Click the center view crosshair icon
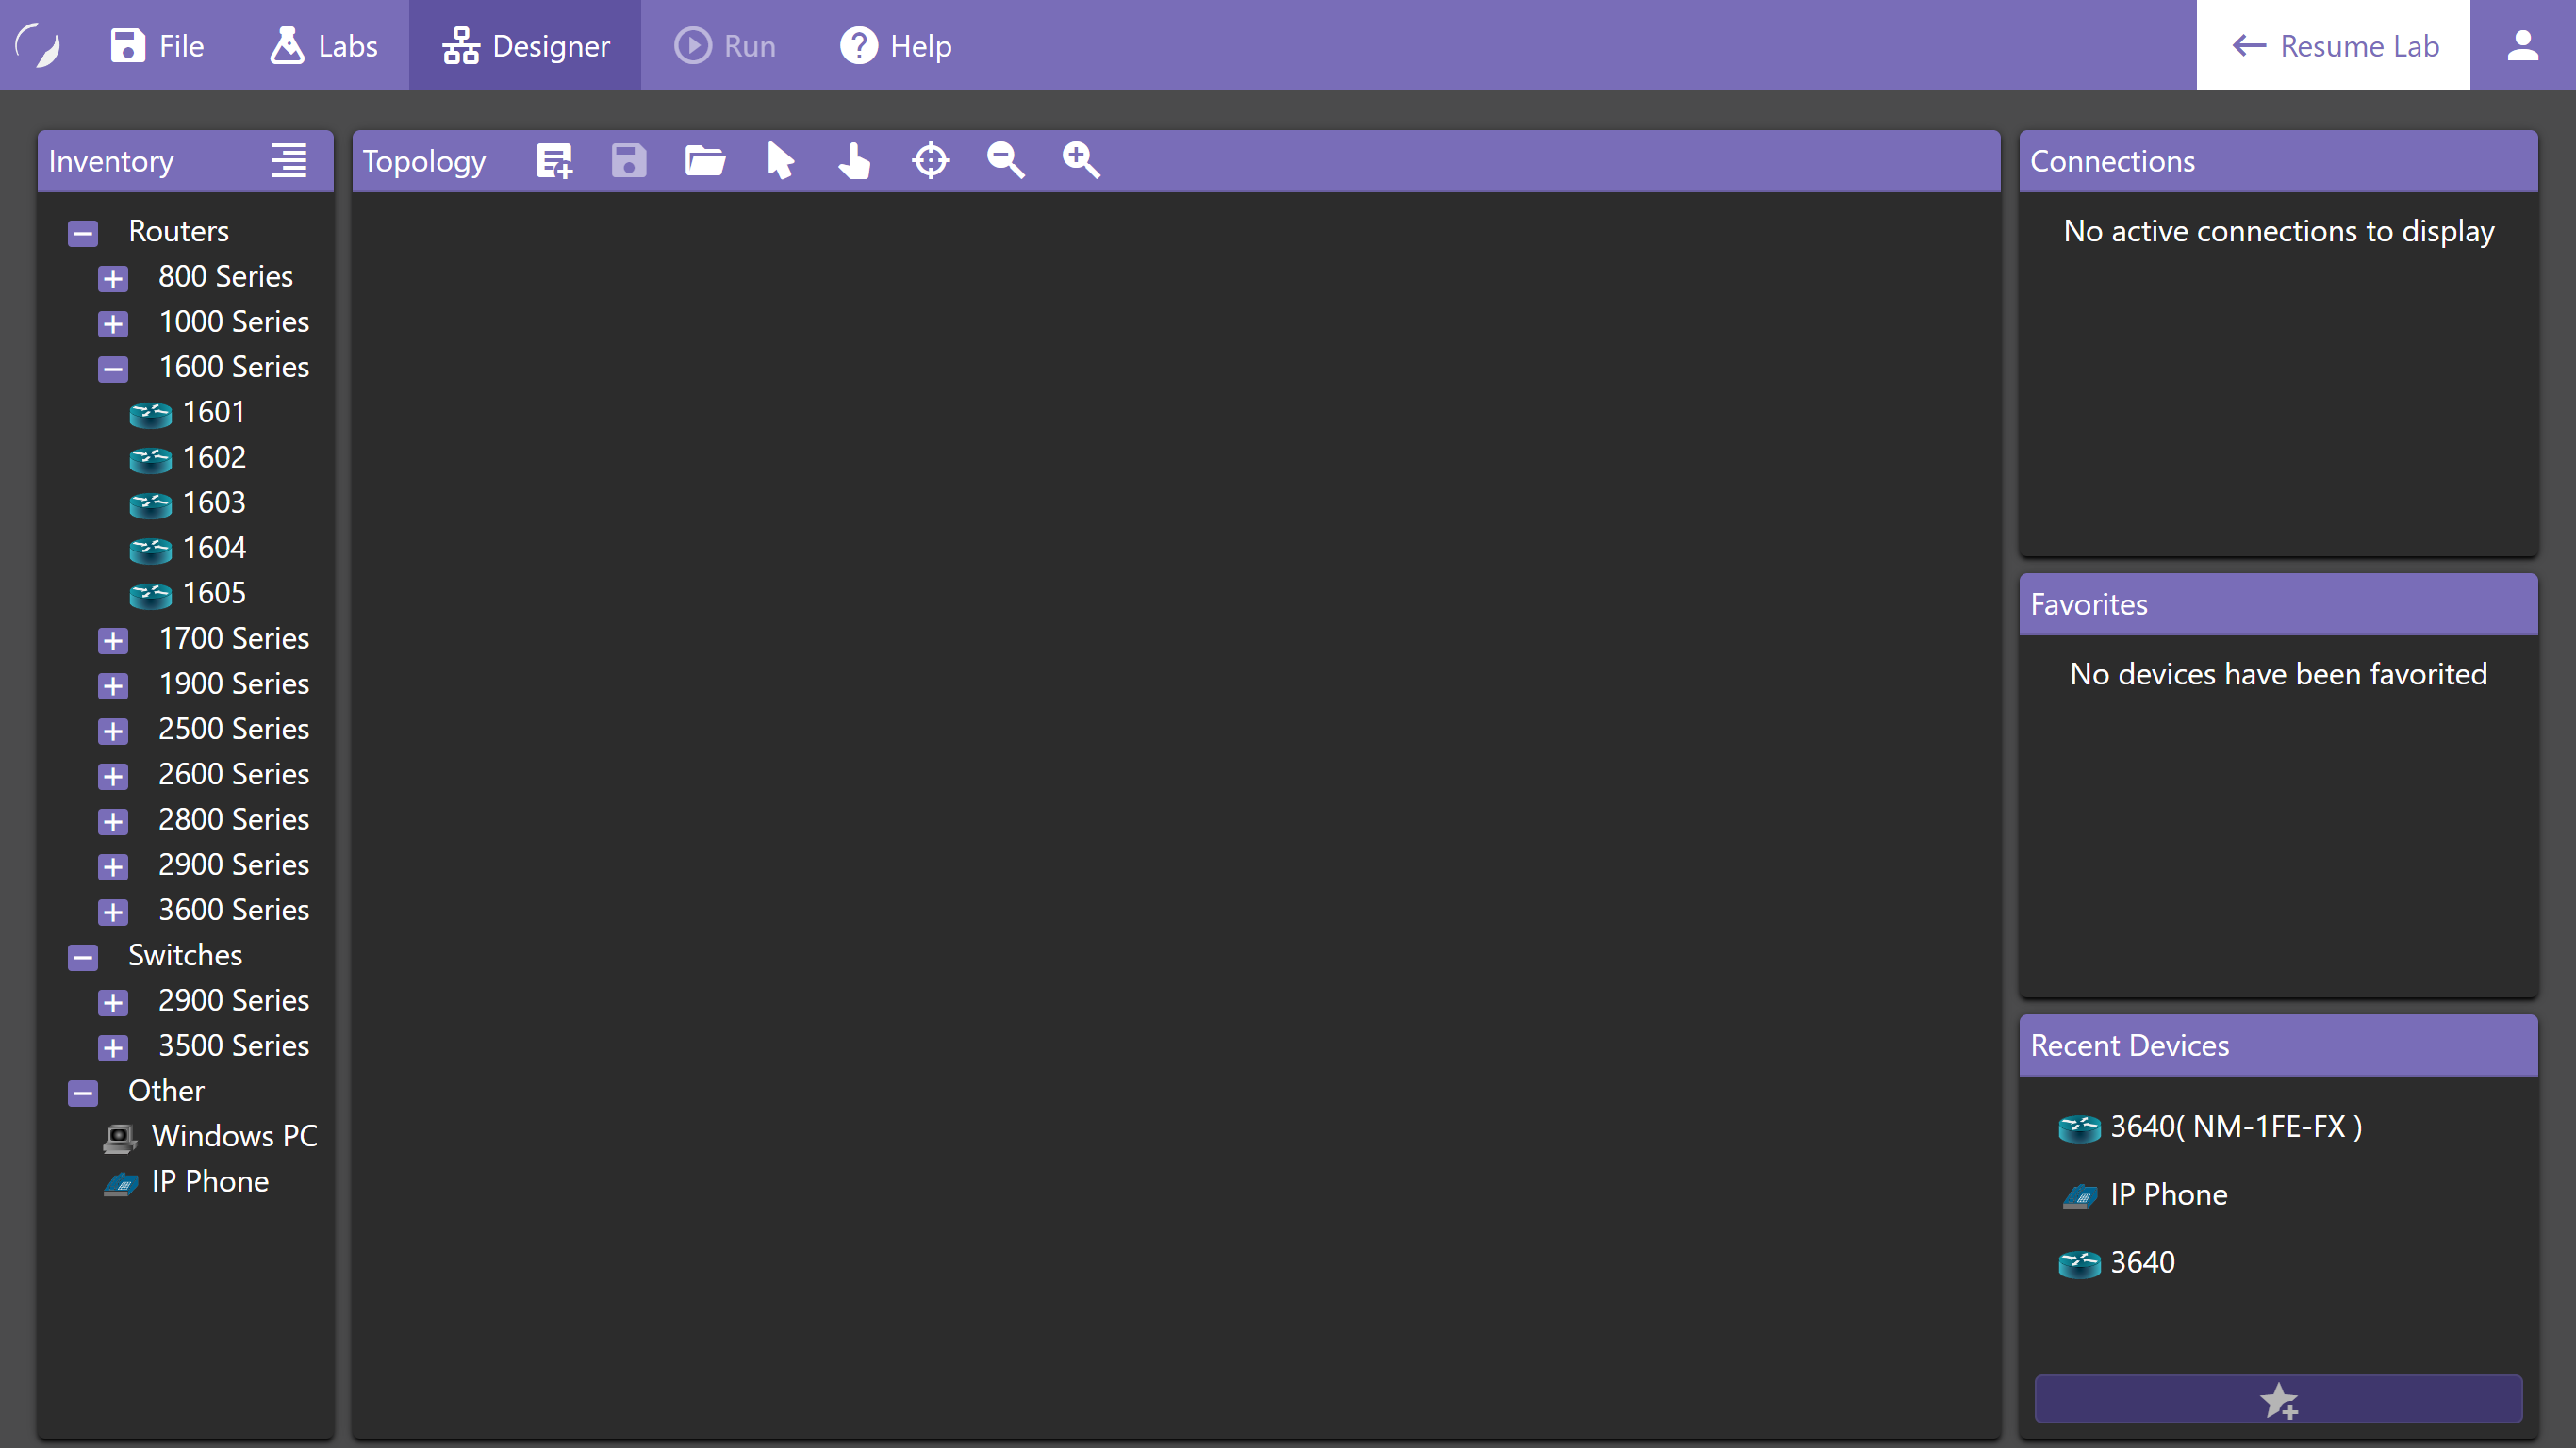 click(930, 160)
